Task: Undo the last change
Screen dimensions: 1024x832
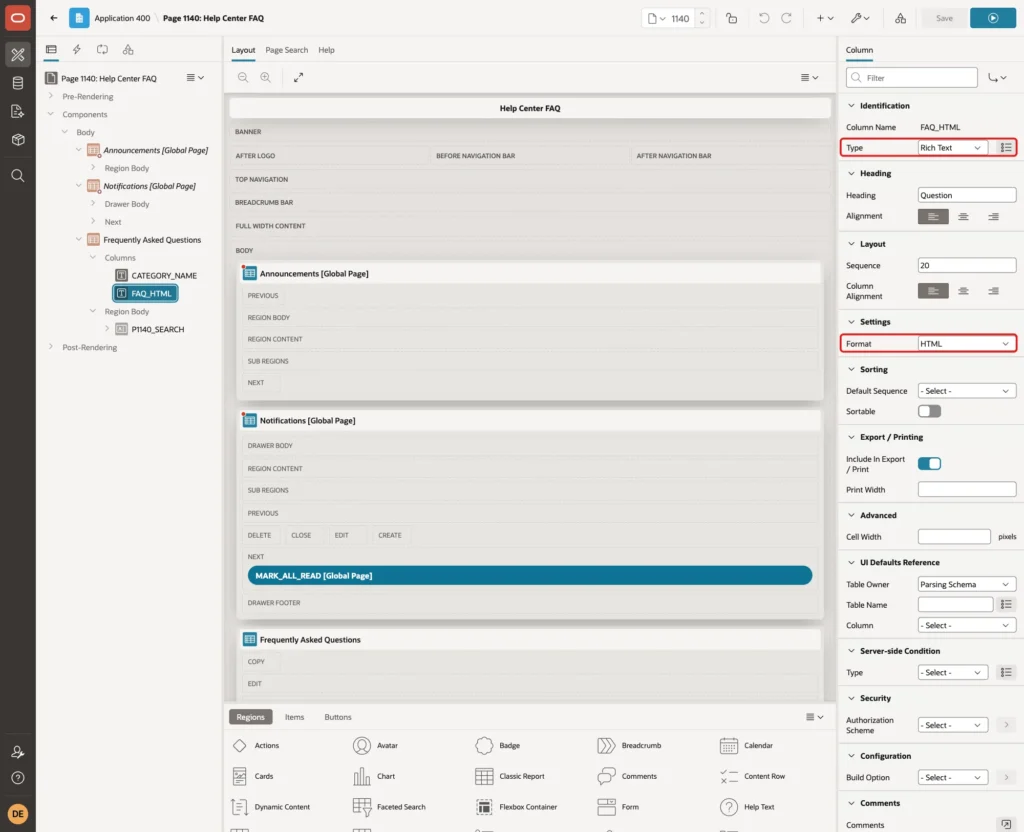Action: coord(763,18)
